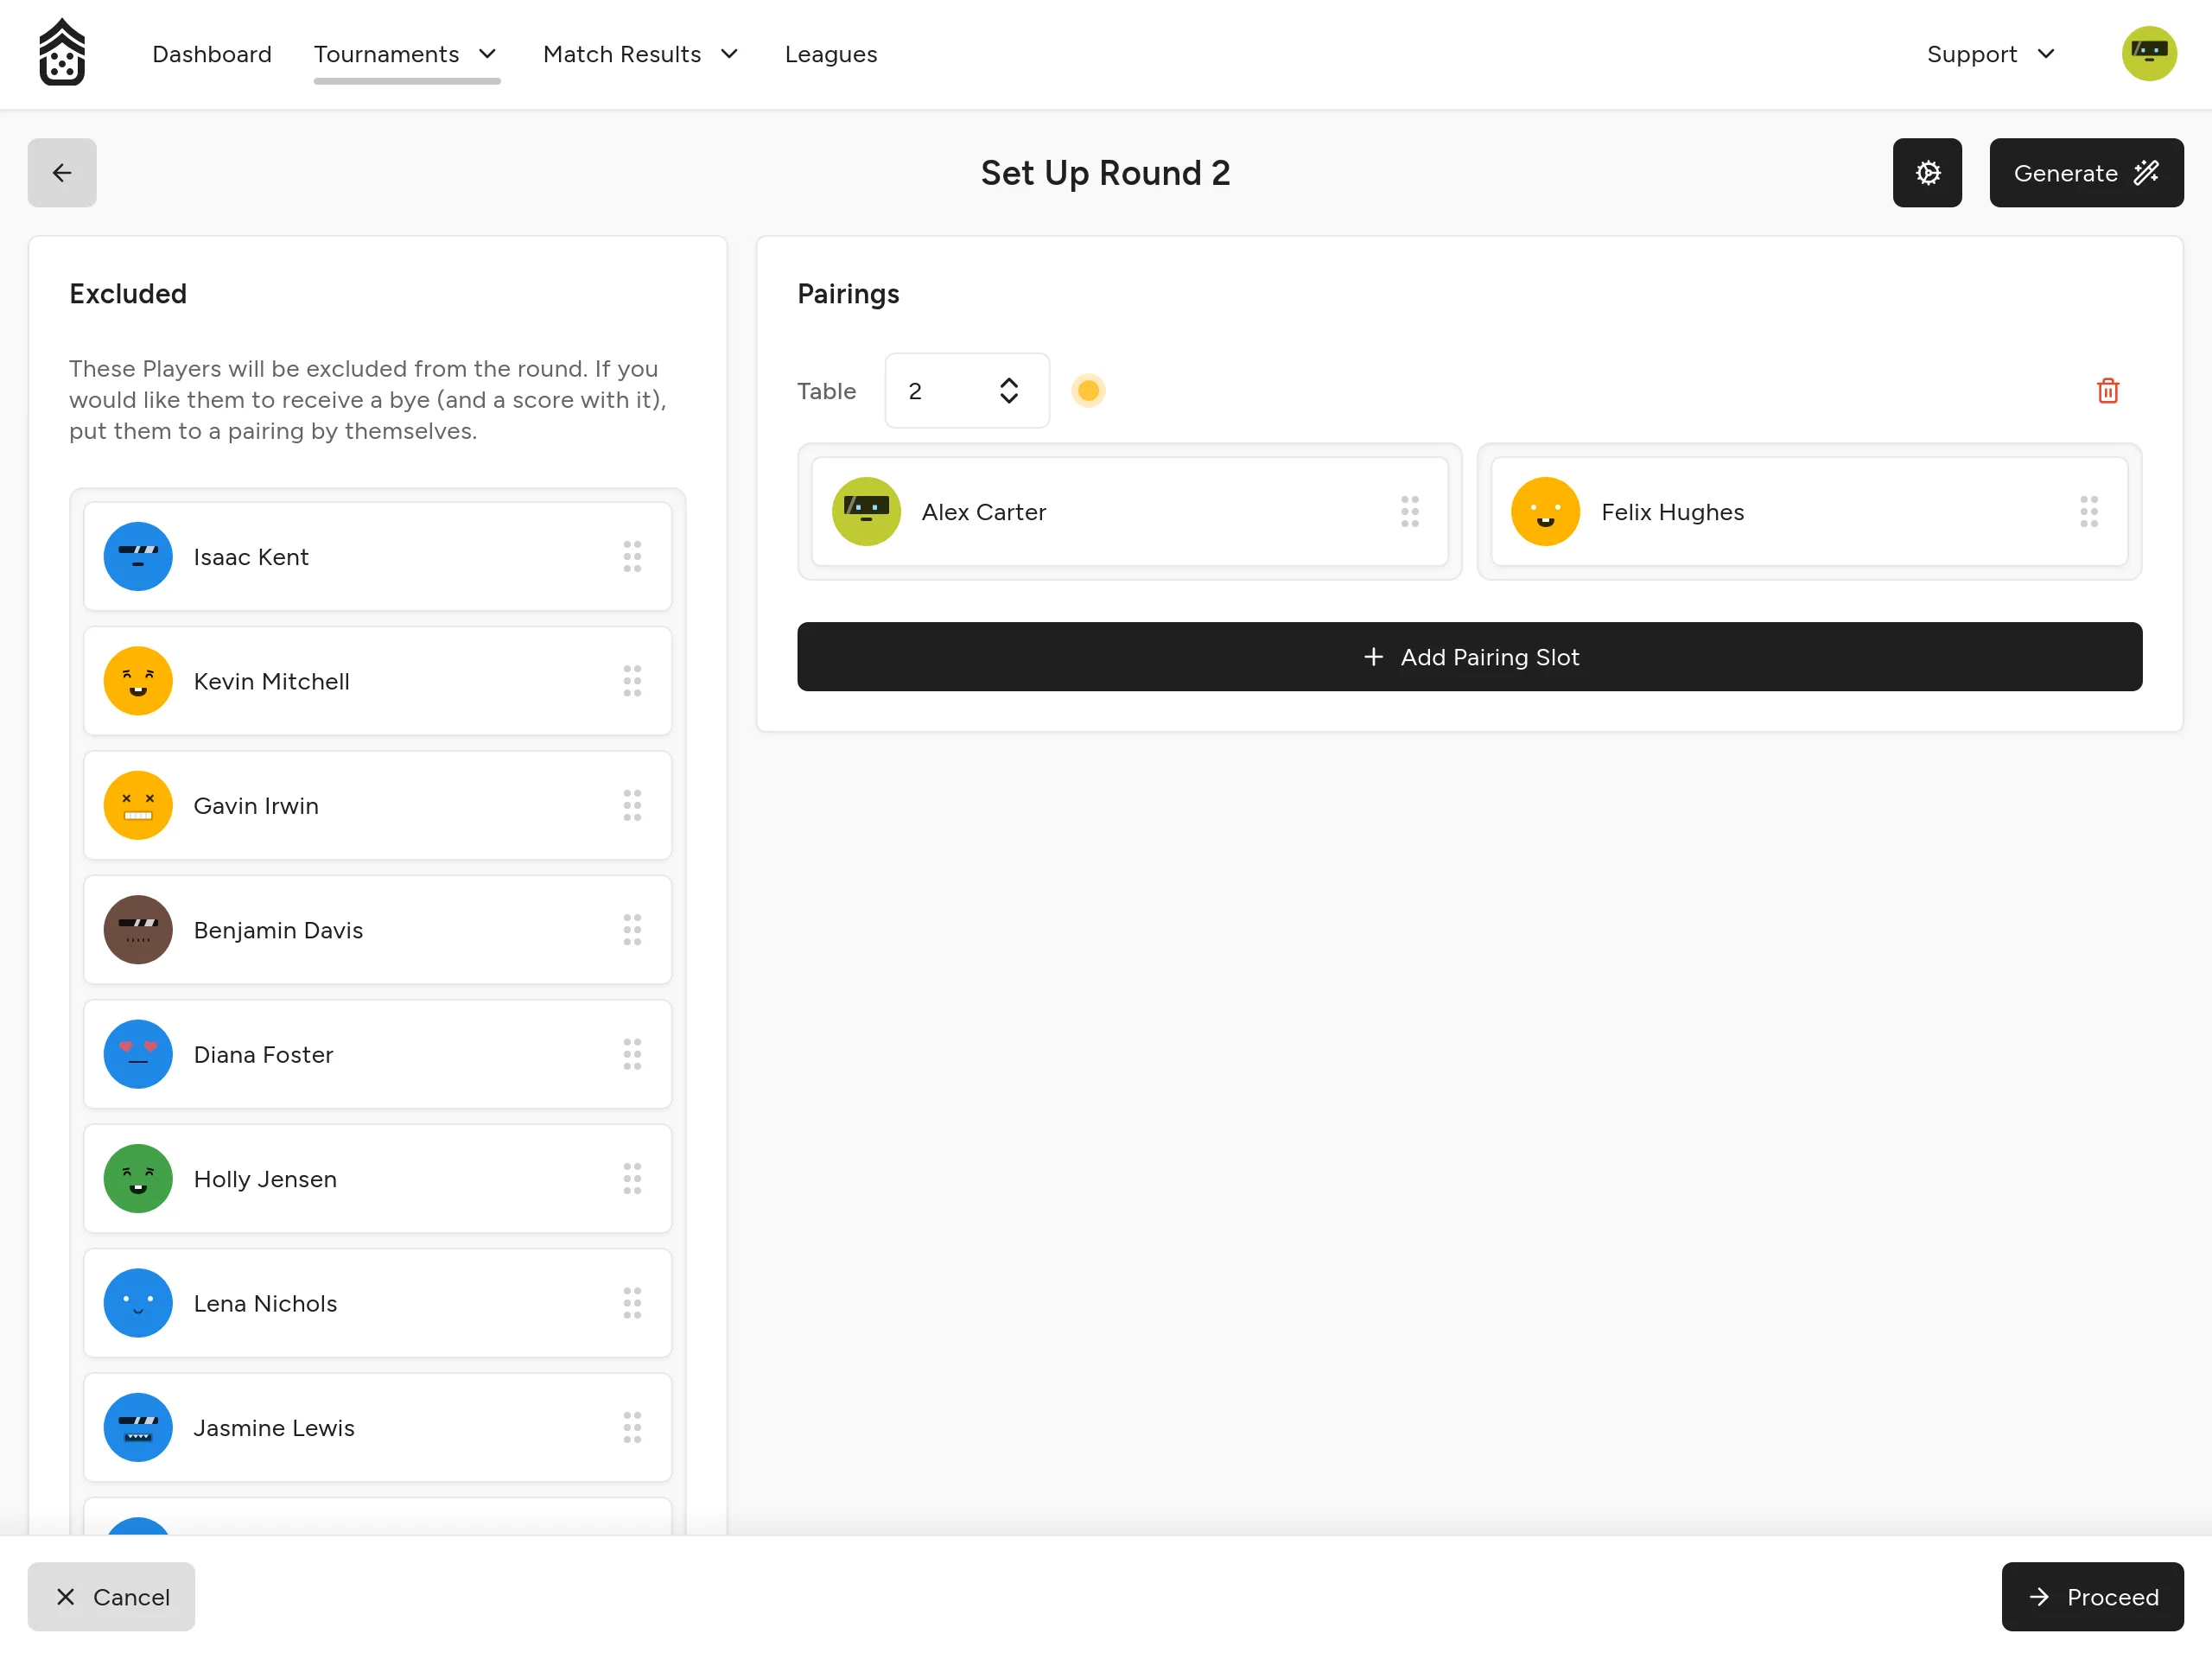Image resolution: width=2212 pixels, height=1659 pixels.
Task: Select the Benjamin Davis name text
Action: click(278, 930)
